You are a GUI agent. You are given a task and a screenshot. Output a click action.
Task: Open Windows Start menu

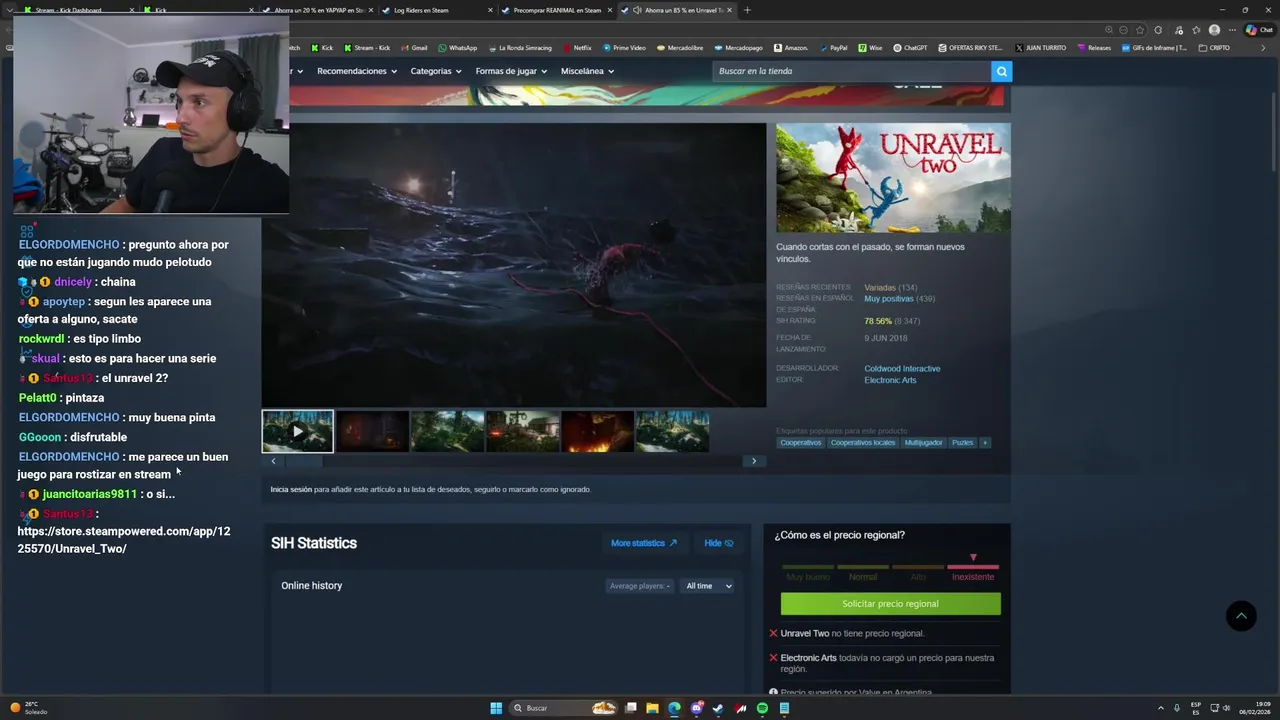[x=496, y=708]
